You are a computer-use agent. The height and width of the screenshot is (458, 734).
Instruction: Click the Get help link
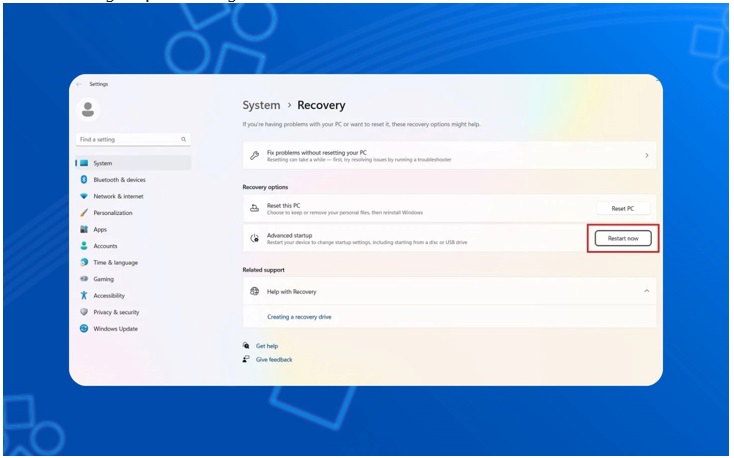pyautogui.click(x=266, y=346)
